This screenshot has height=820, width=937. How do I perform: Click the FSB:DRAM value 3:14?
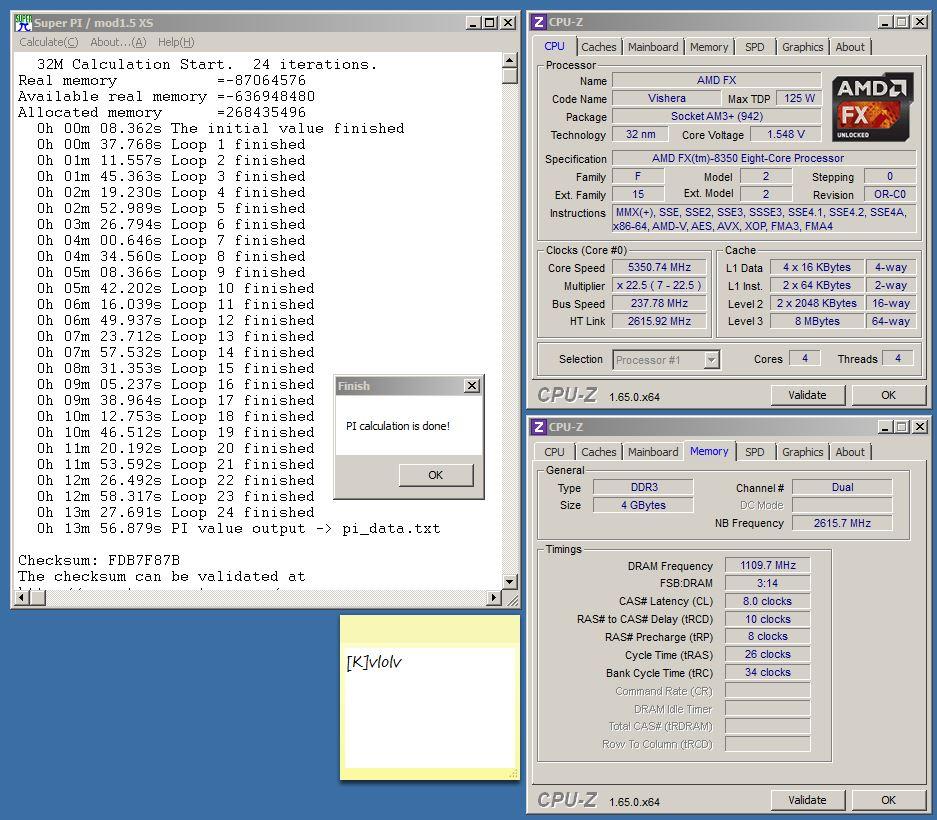point(768,583)
